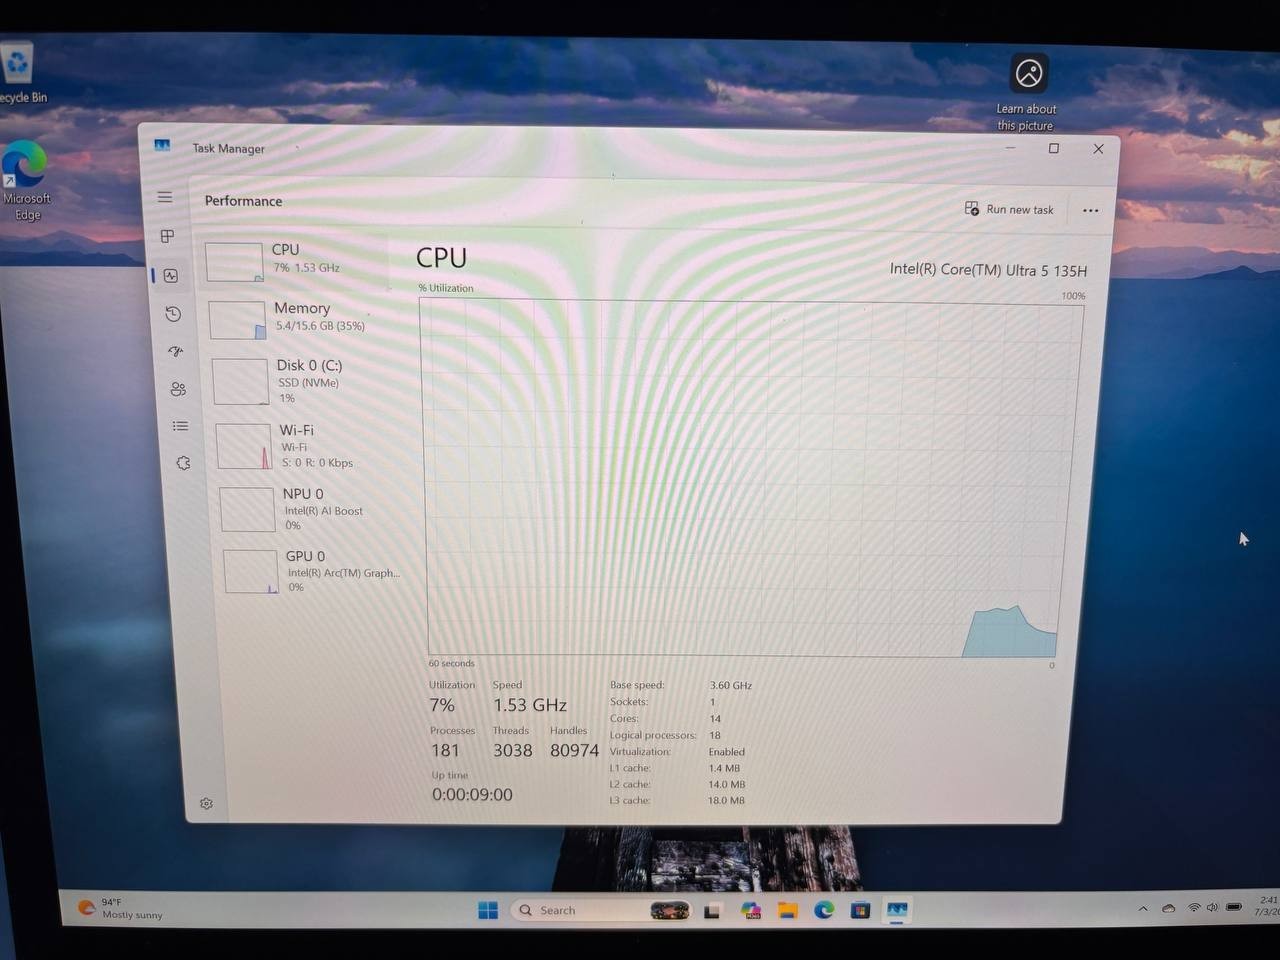Open the three-dot more options menu
Image resolution: width=1280 pixels, height=960 pixels.
[x=1090, y=211]
